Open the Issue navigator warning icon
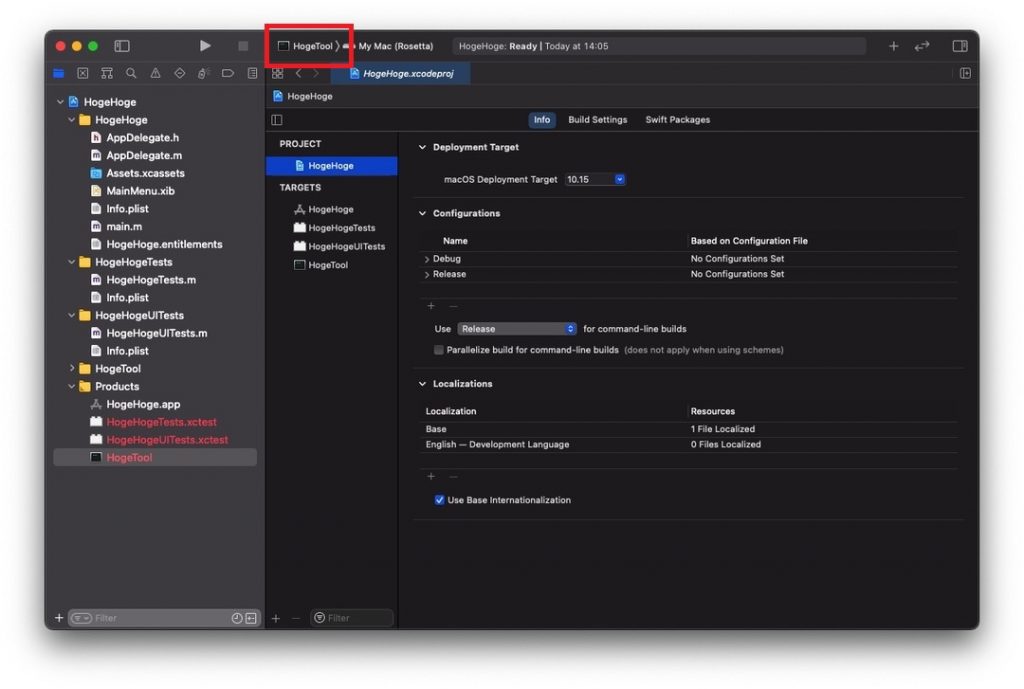The image size is (1024, 689). (155, 73)
